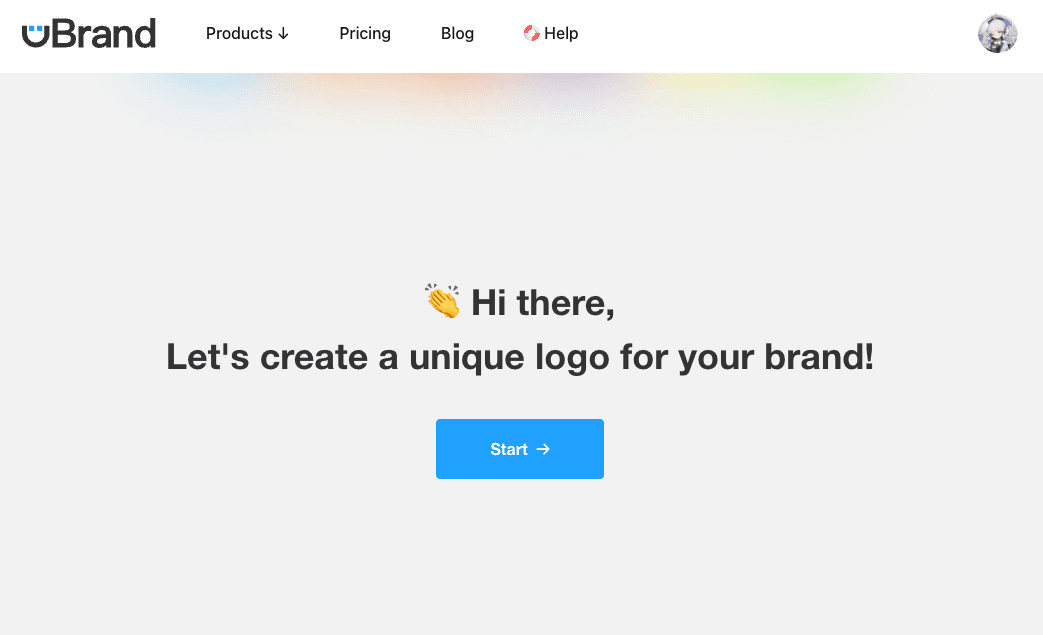The image size is (1043, 635).
Task: Click the arrow inside the Start button
Action: click(x=543, y=449)
